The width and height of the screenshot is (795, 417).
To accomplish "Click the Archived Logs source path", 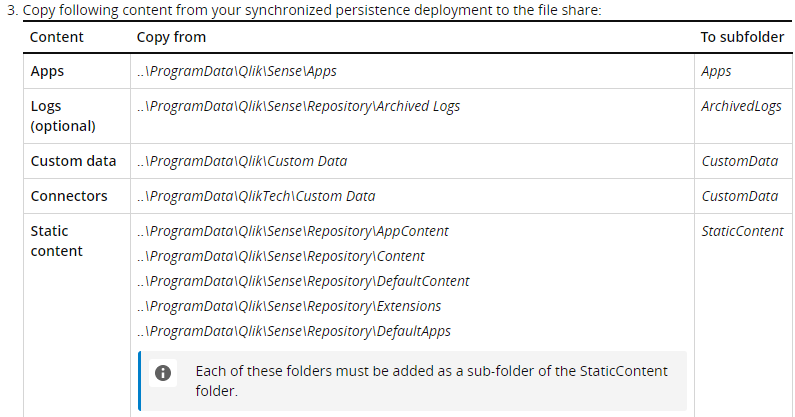I will 298,106.
